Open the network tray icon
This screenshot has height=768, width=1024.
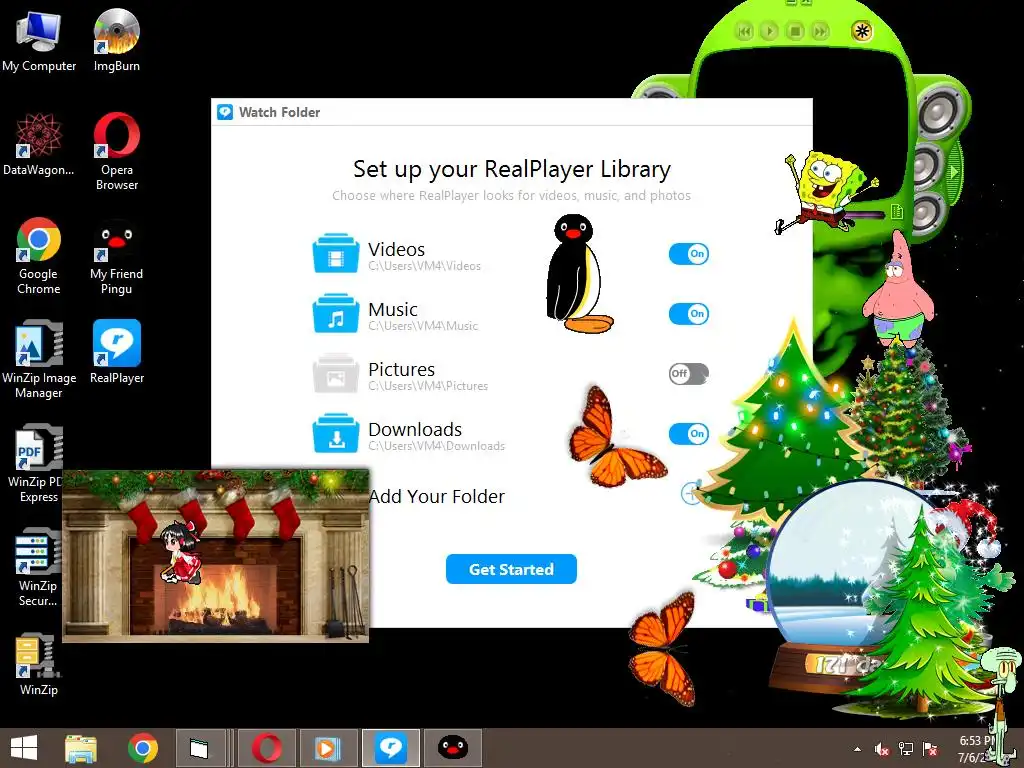[x=906, y=749]
